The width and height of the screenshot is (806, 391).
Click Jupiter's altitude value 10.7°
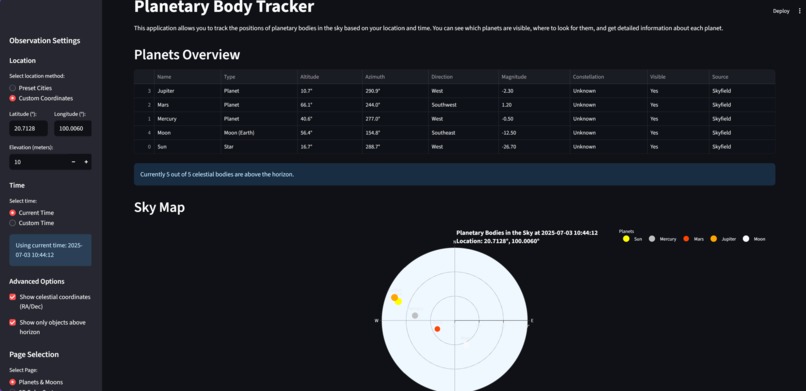tap(329, 91)
